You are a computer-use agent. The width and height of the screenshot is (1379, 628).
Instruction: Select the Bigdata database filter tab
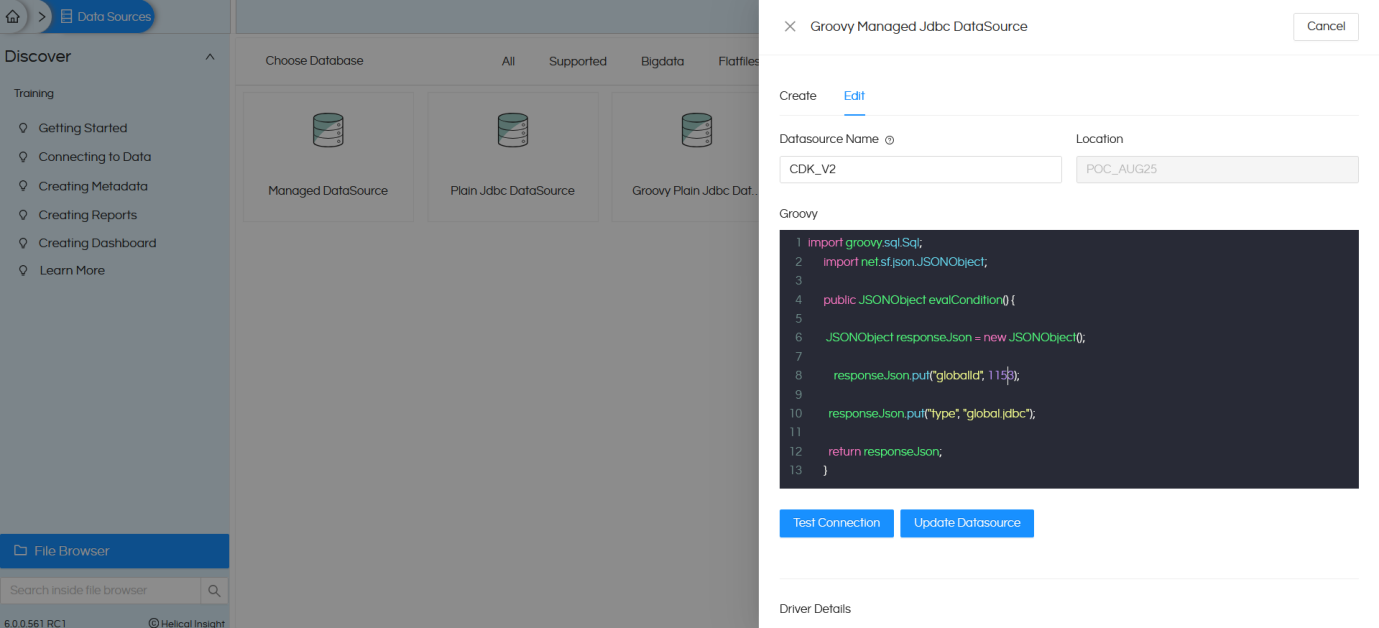coord(662,61)
